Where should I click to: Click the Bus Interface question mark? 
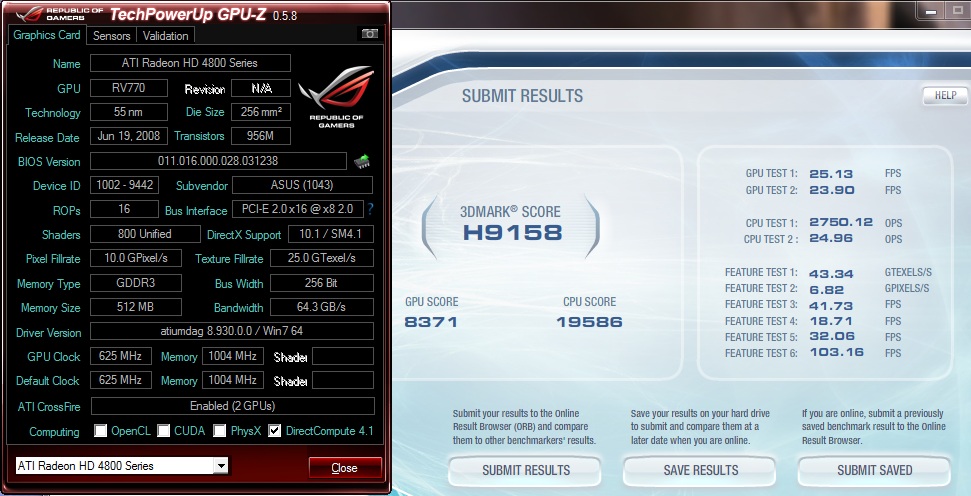click(370, 209)
